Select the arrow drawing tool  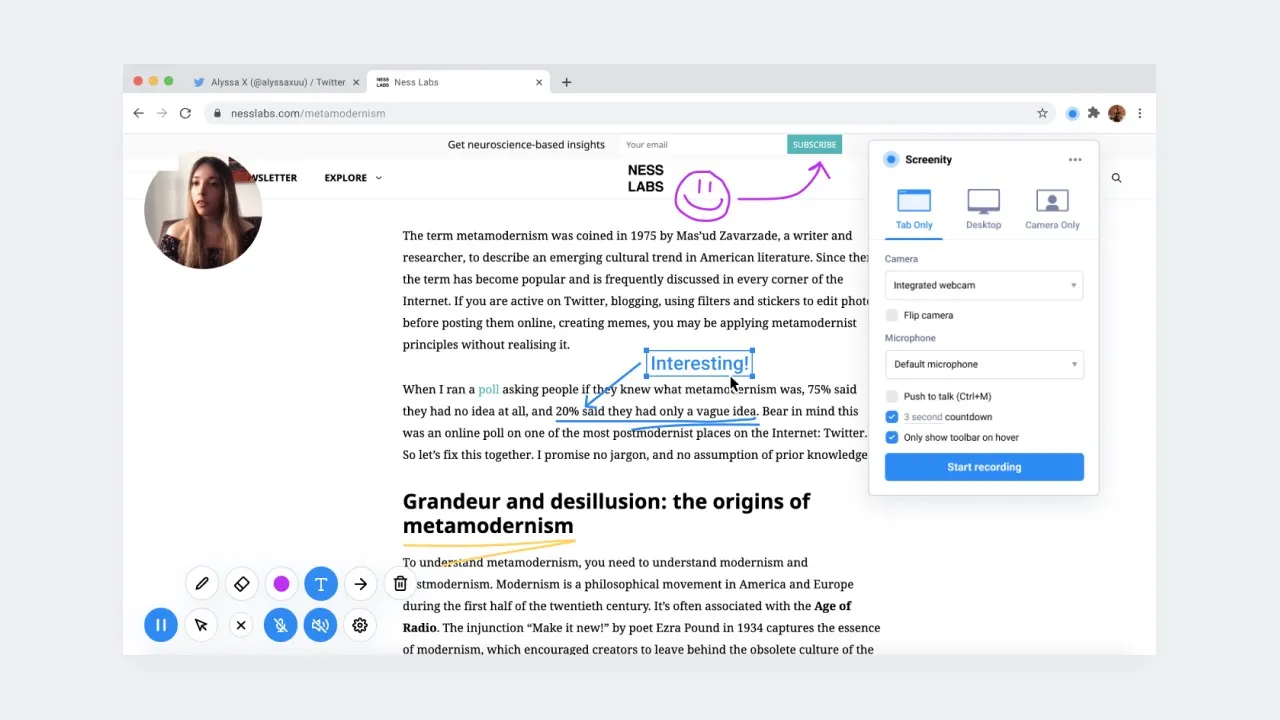[x=360, y=584]
